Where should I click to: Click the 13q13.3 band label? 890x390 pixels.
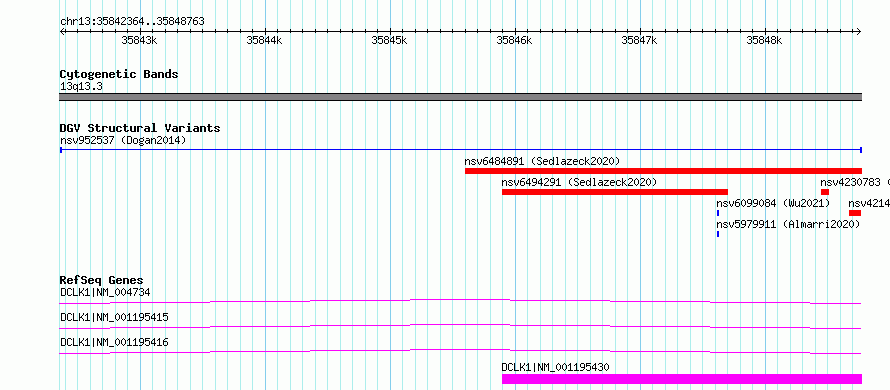pos(81,87)
